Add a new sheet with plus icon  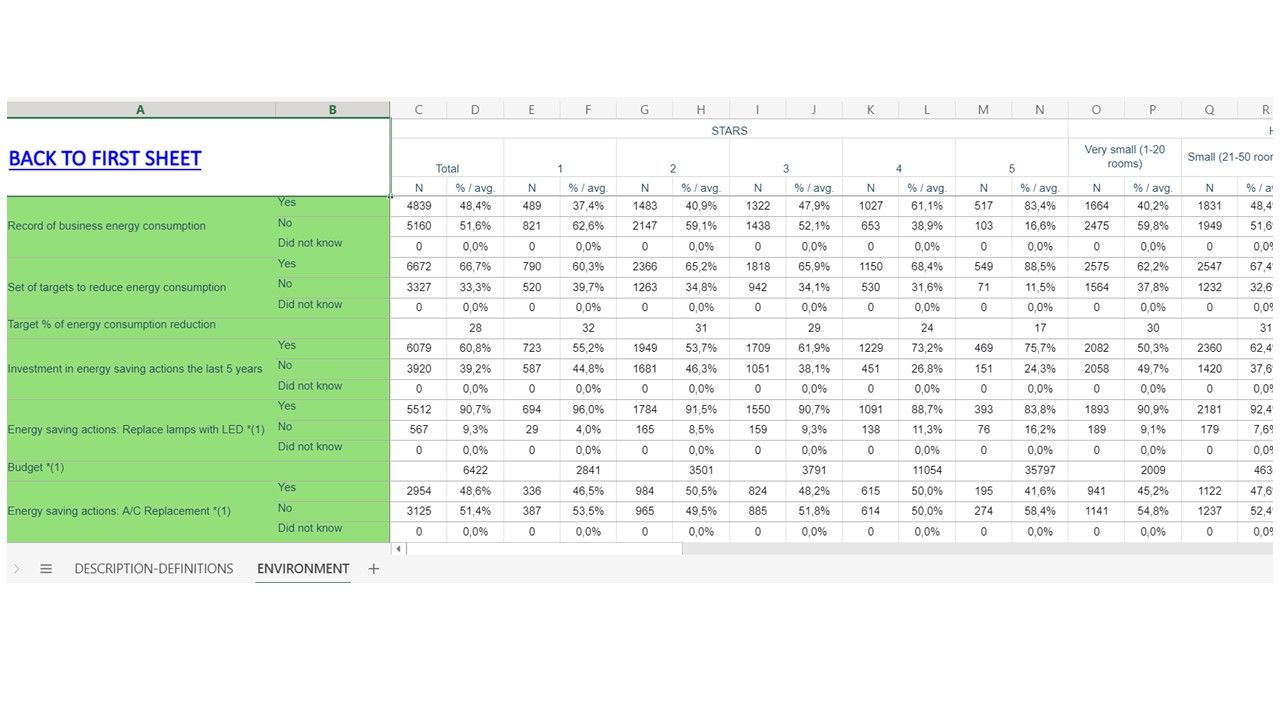(x=374, y=569)
